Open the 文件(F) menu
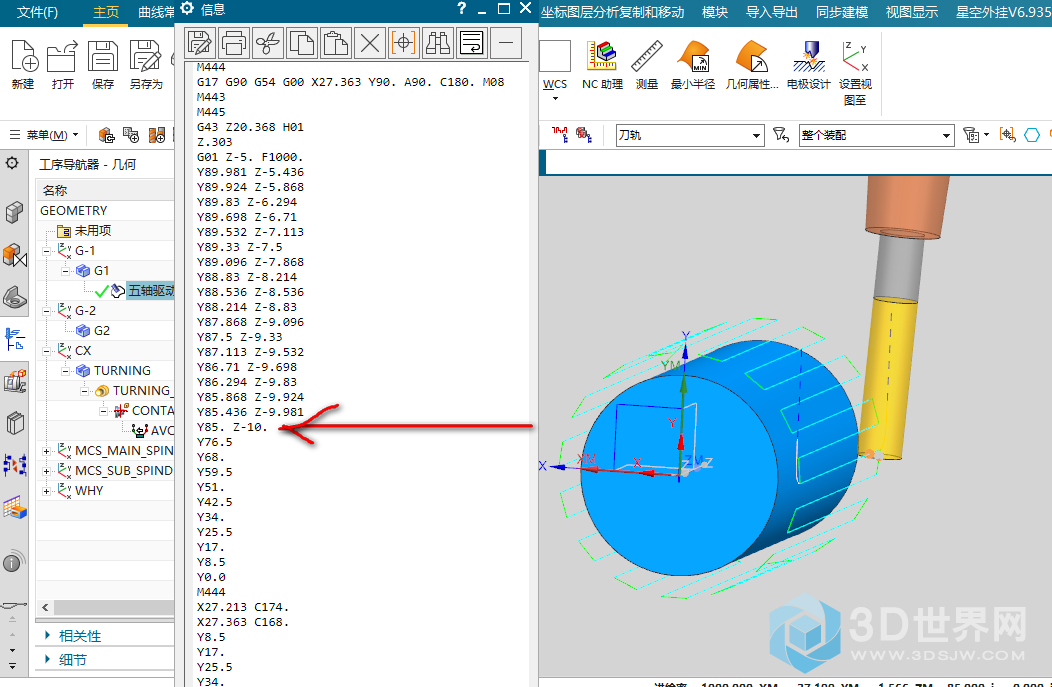The height and width of the screenshot is (687, 1052). pyautogui.click(x=38, y=12)
